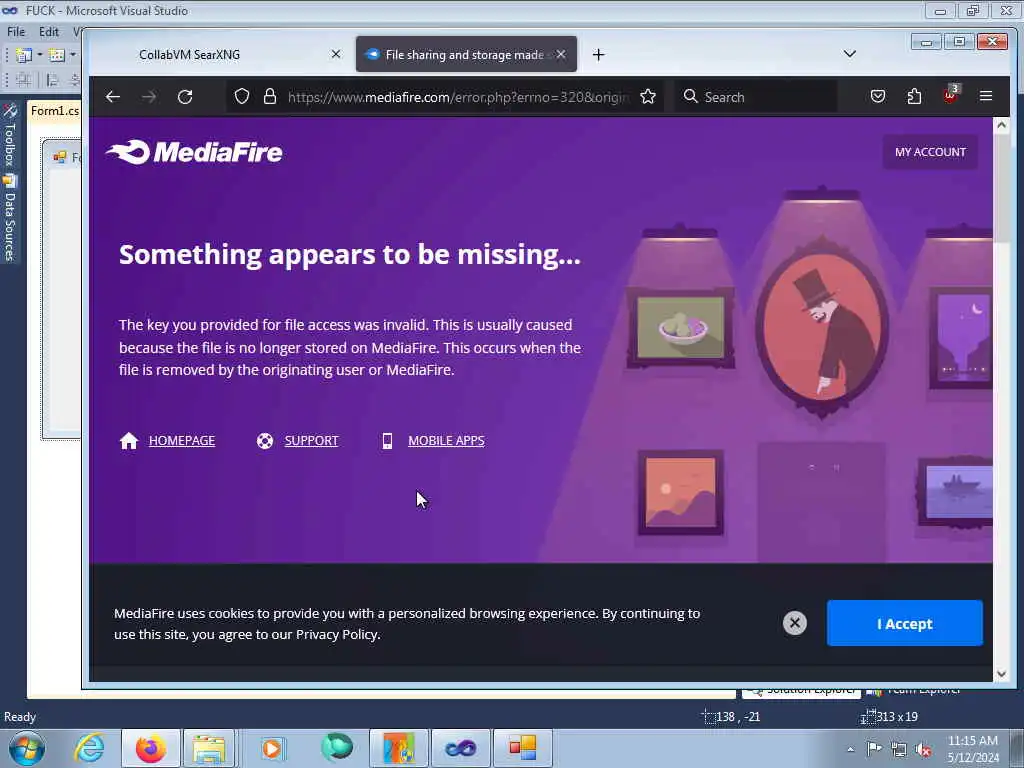The height and width of the screenshot is (768, 1024).
Task: Click the paint-style colorful taskbar icon
Action: click(x=399, y=748)
